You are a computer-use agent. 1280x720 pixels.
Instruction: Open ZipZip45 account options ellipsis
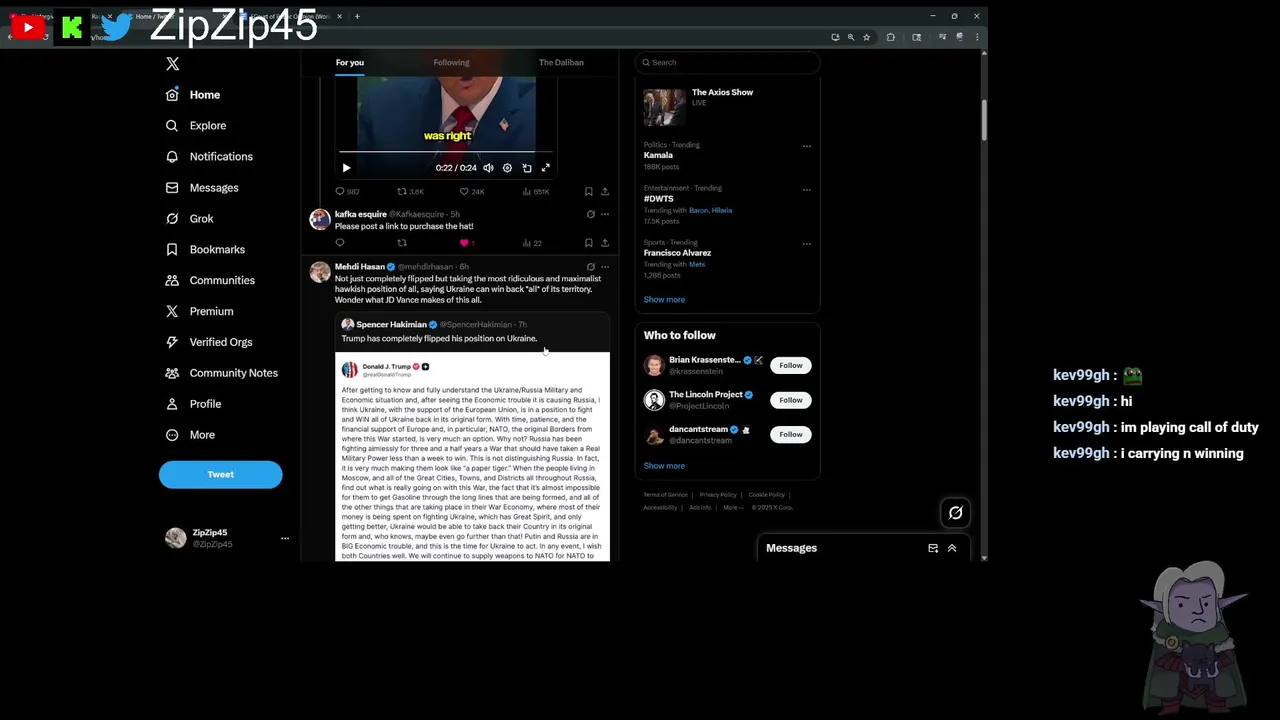pos(285,538)
